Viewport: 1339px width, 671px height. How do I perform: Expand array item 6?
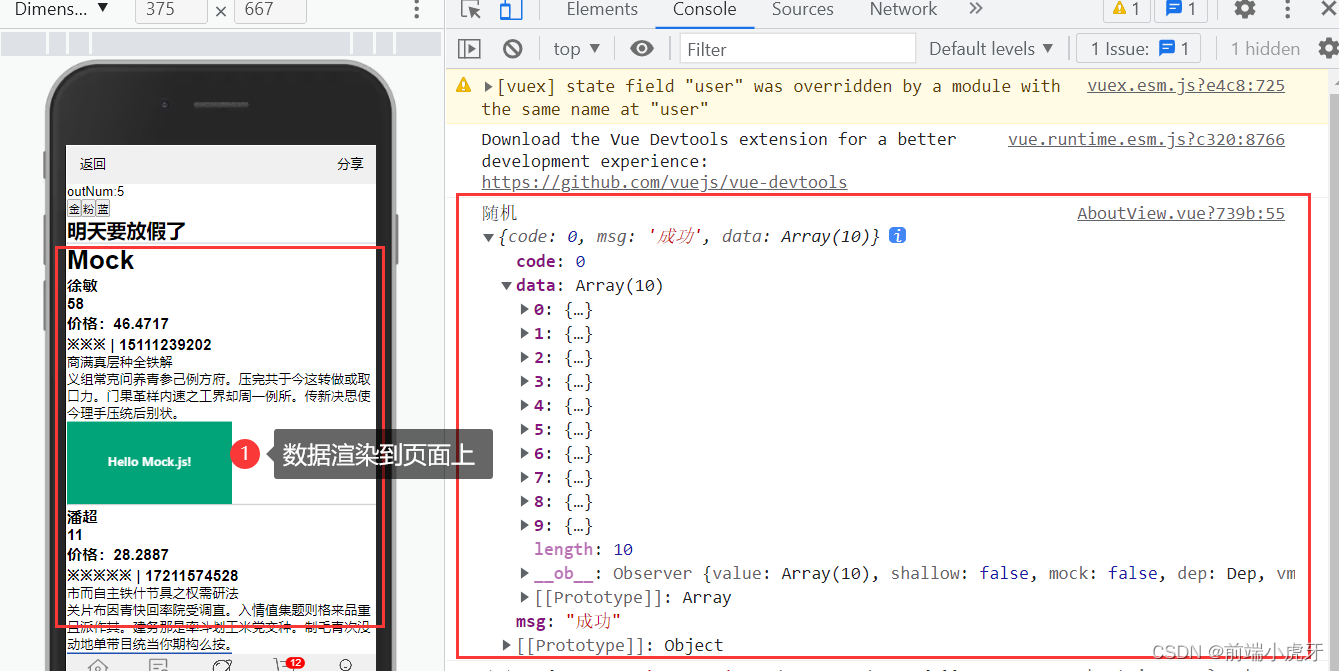524,453
